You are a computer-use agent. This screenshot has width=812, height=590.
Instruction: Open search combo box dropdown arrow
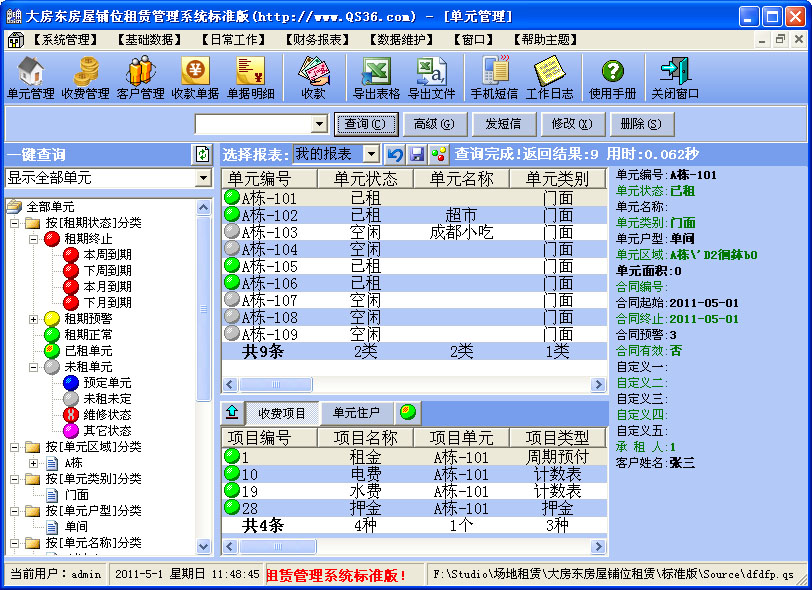tap(320, 124)
